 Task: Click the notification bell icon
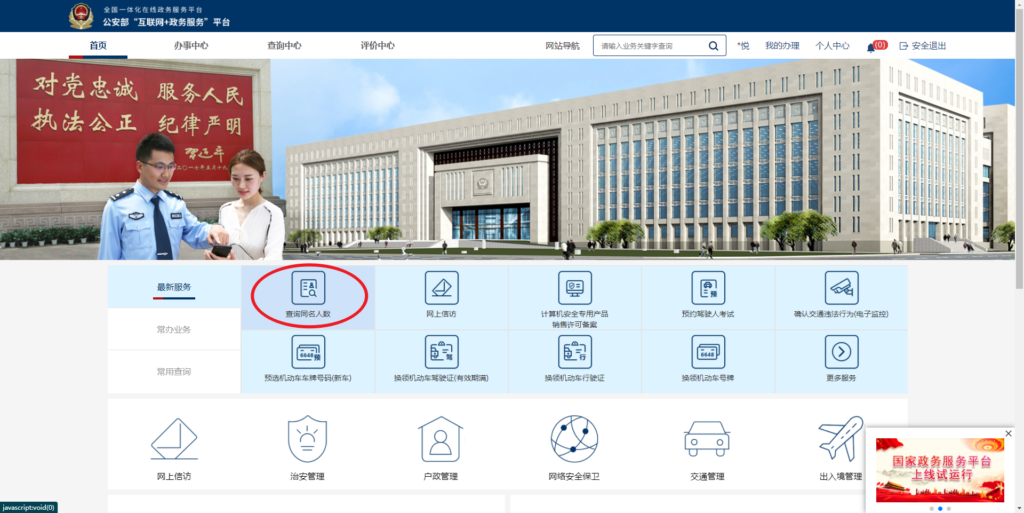[x=871, y=46]
